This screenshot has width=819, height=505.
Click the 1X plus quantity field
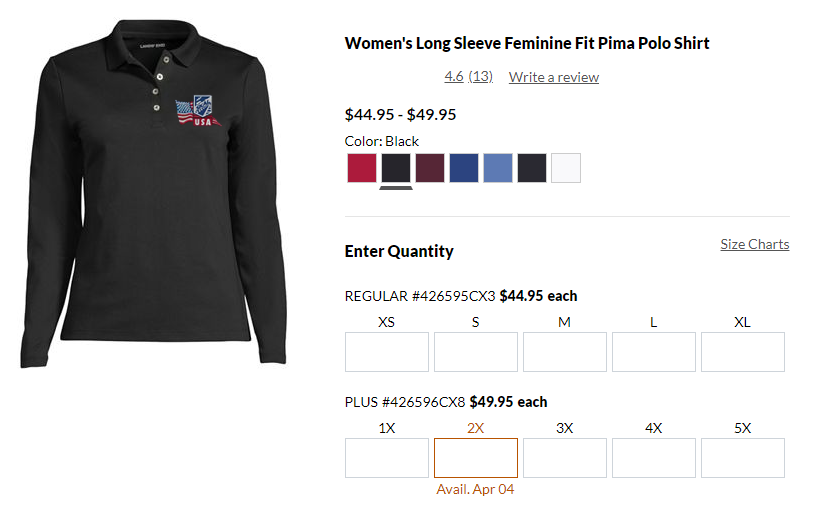387,458
